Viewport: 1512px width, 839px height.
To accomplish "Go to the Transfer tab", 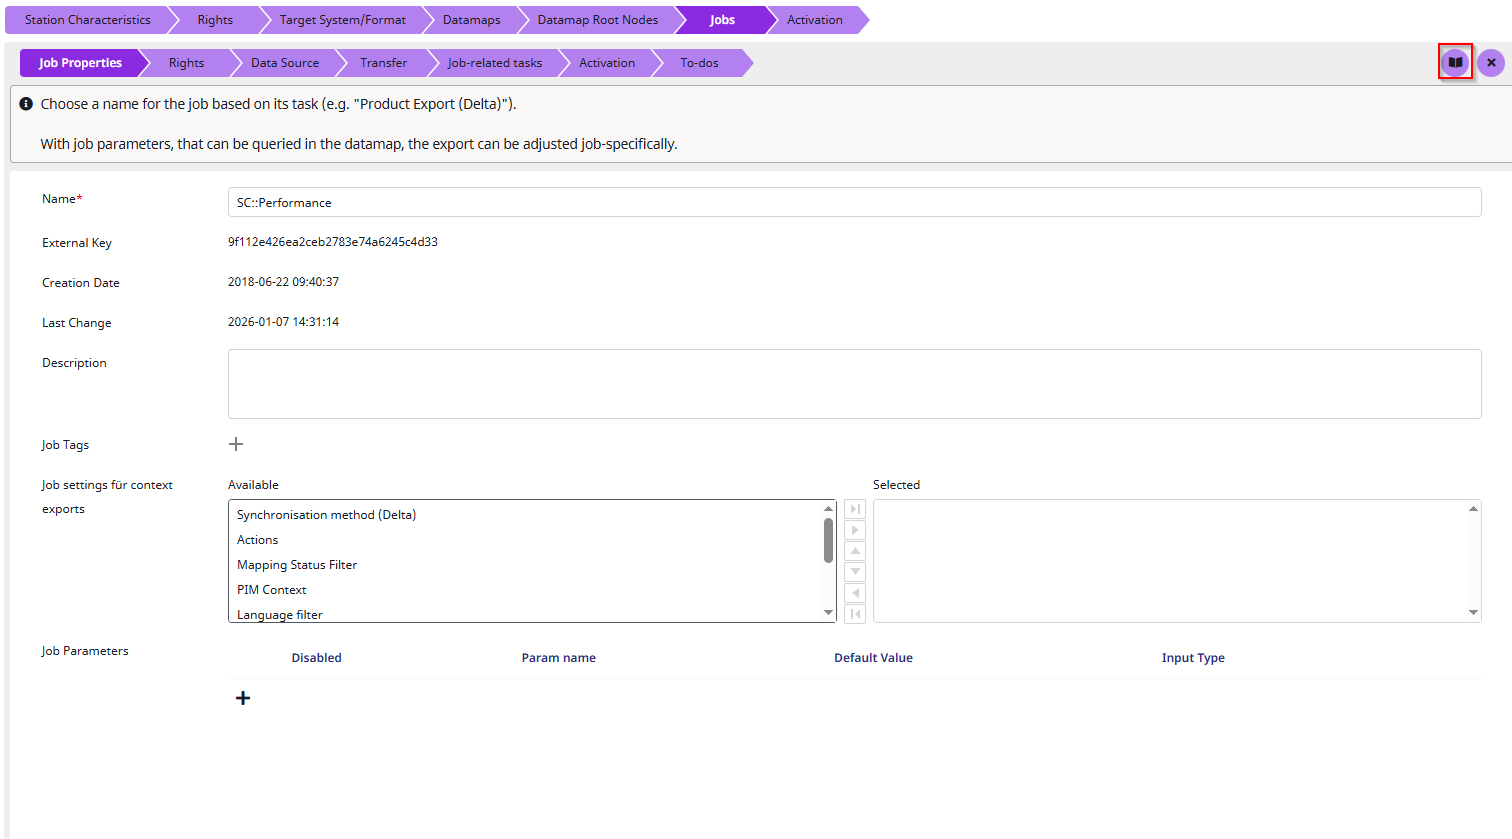I will 383,63.
